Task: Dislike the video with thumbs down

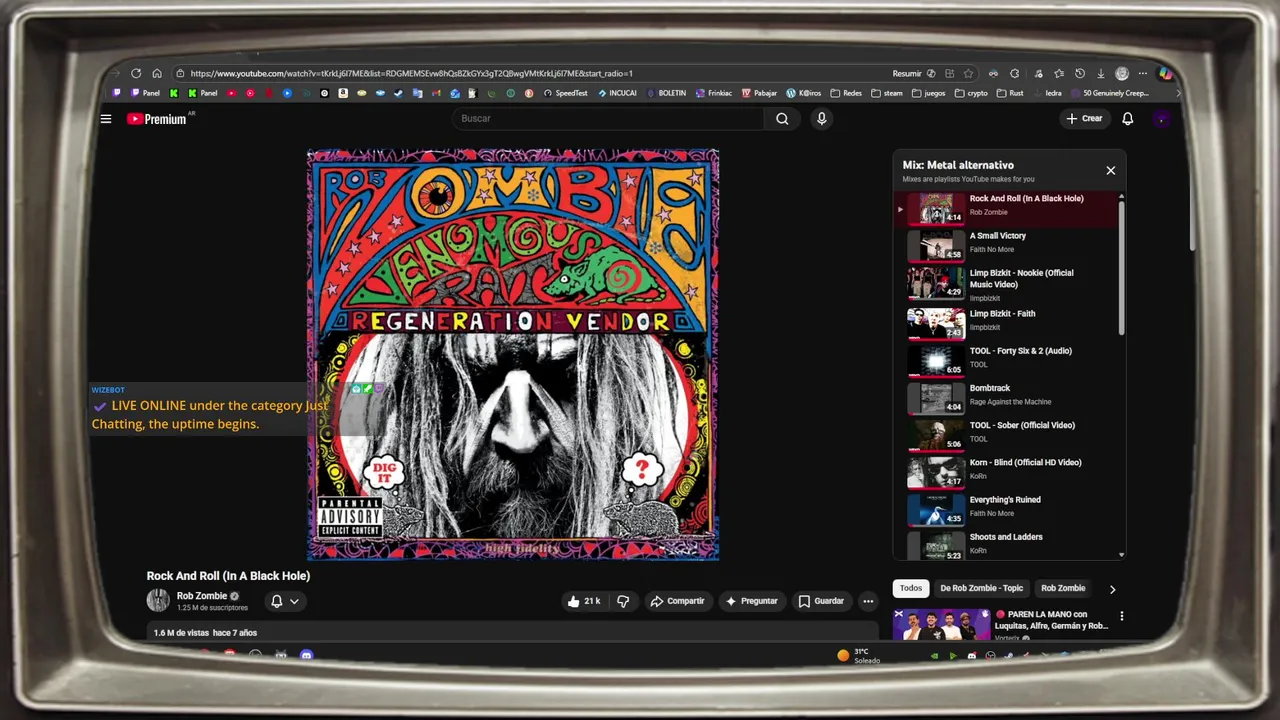Action: (x=623, y=601)
